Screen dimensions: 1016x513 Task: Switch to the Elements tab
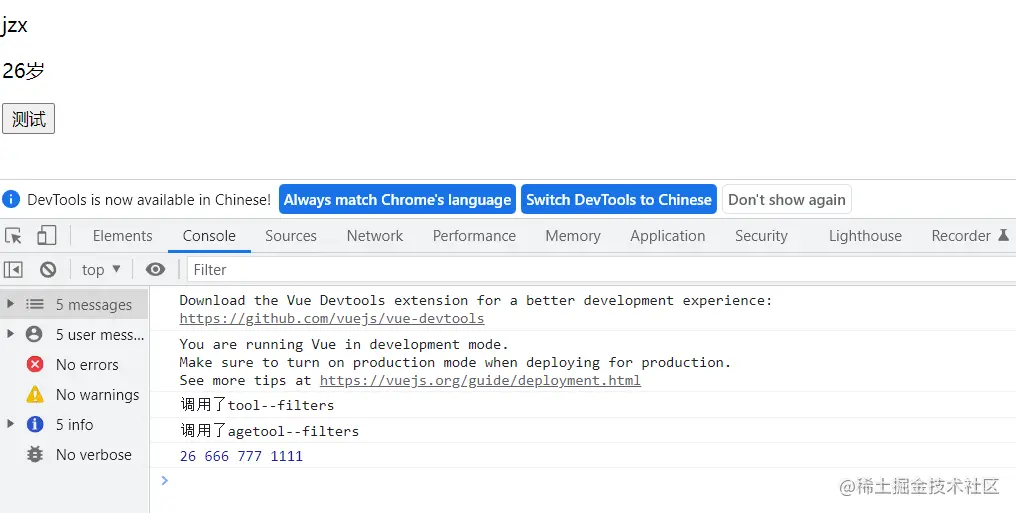coord(122,236)
